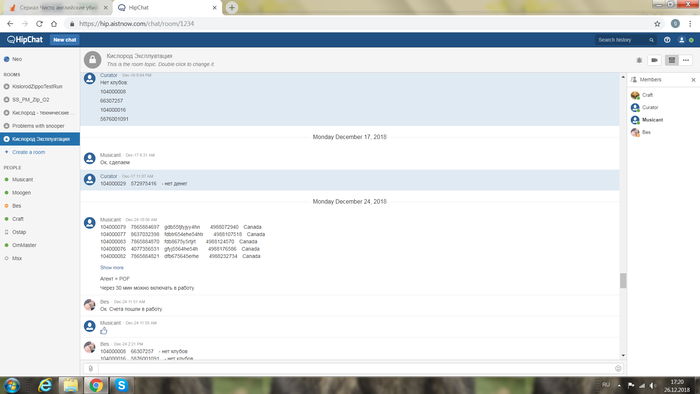Close the HipChat browser tab
The image size is (700, 394).
click(x=214, y=8)
